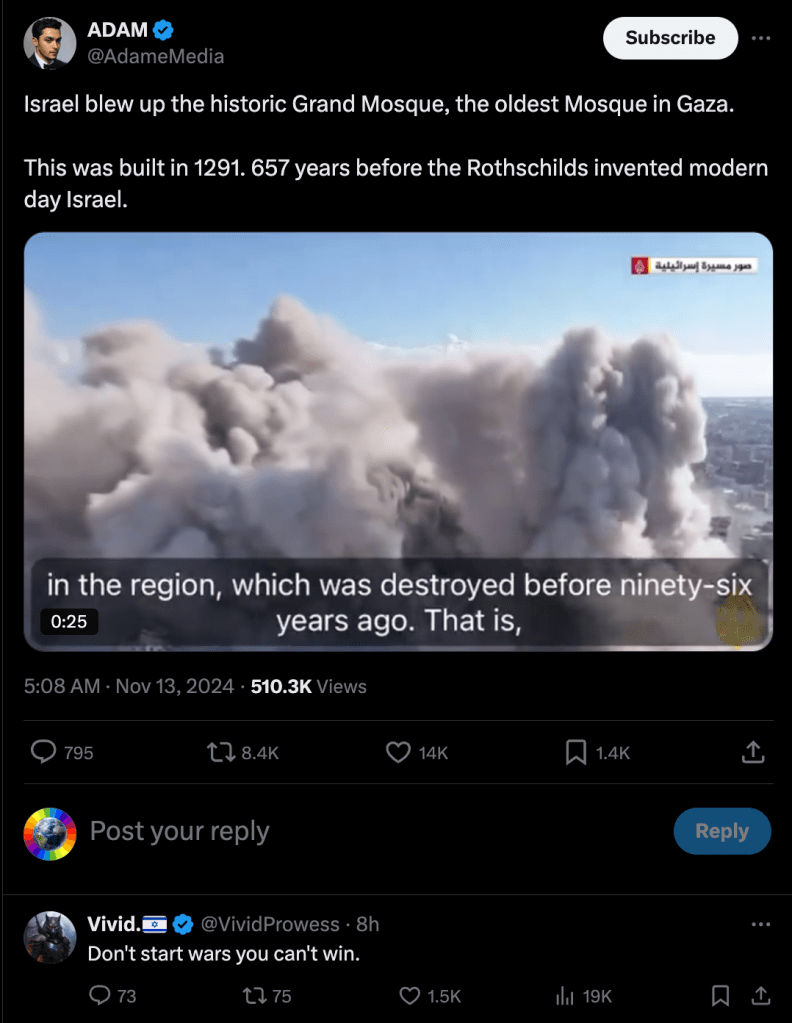
Task: Bookmark Vivid's reply
Action: pyautogui.click(x=720, y=996)
